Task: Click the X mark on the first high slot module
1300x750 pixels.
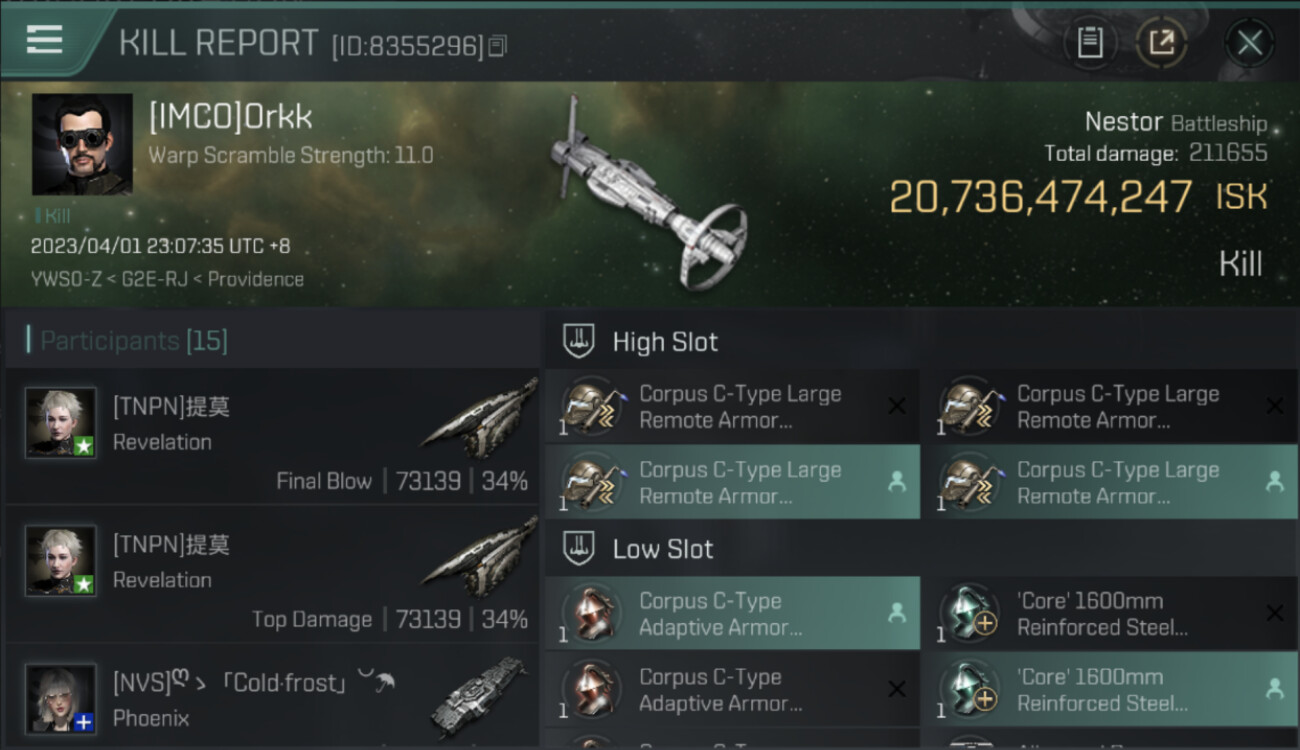Action: pos(897,406)
